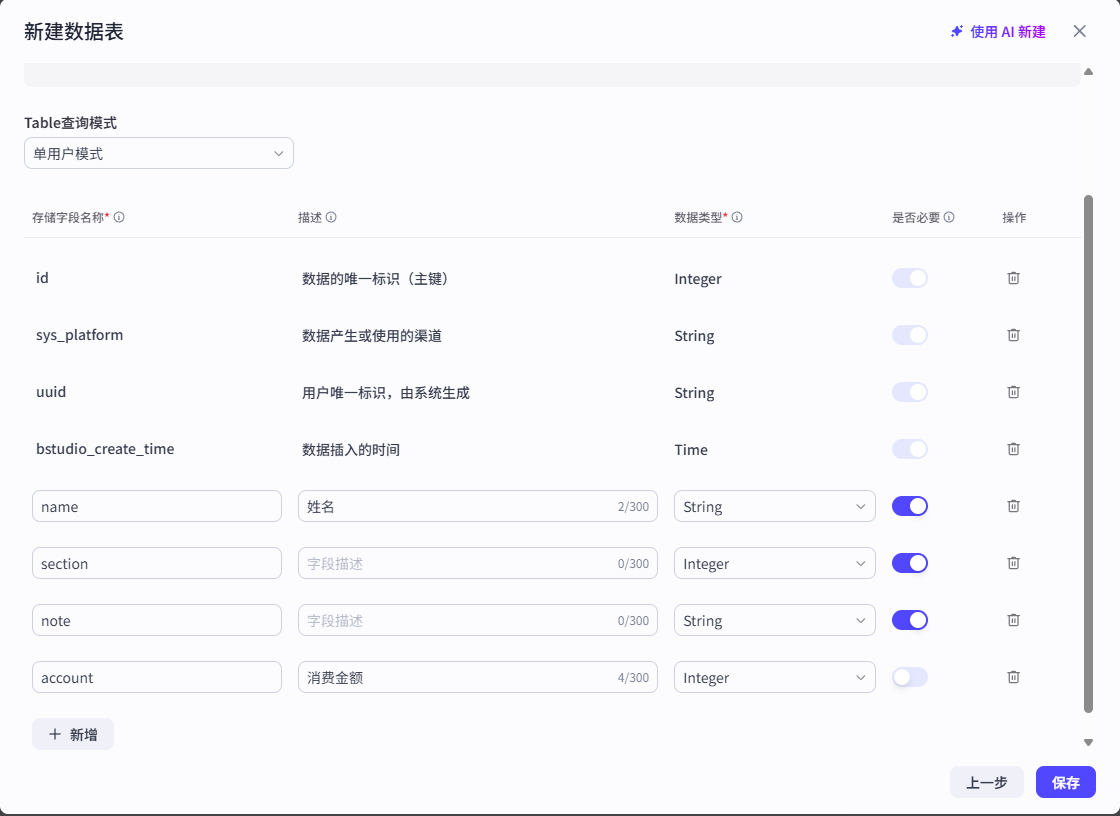Toggle required switch for id row
The width and height of the screenshot is (1120, 816).
tap(909, 278)
